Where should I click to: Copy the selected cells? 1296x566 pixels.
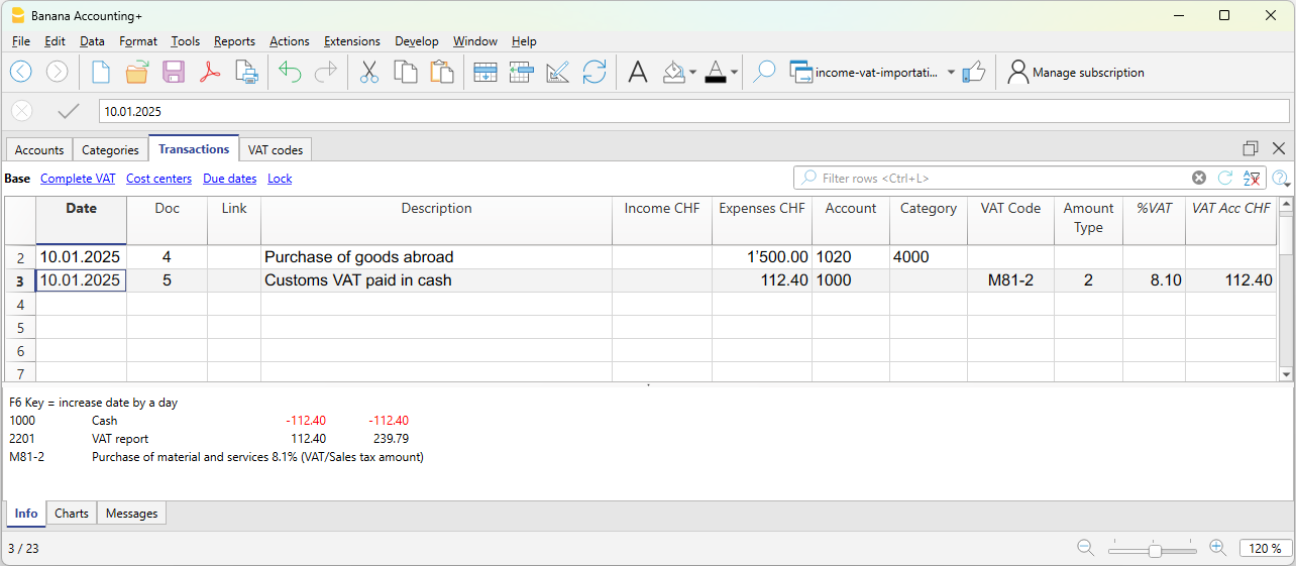point(405,72)
